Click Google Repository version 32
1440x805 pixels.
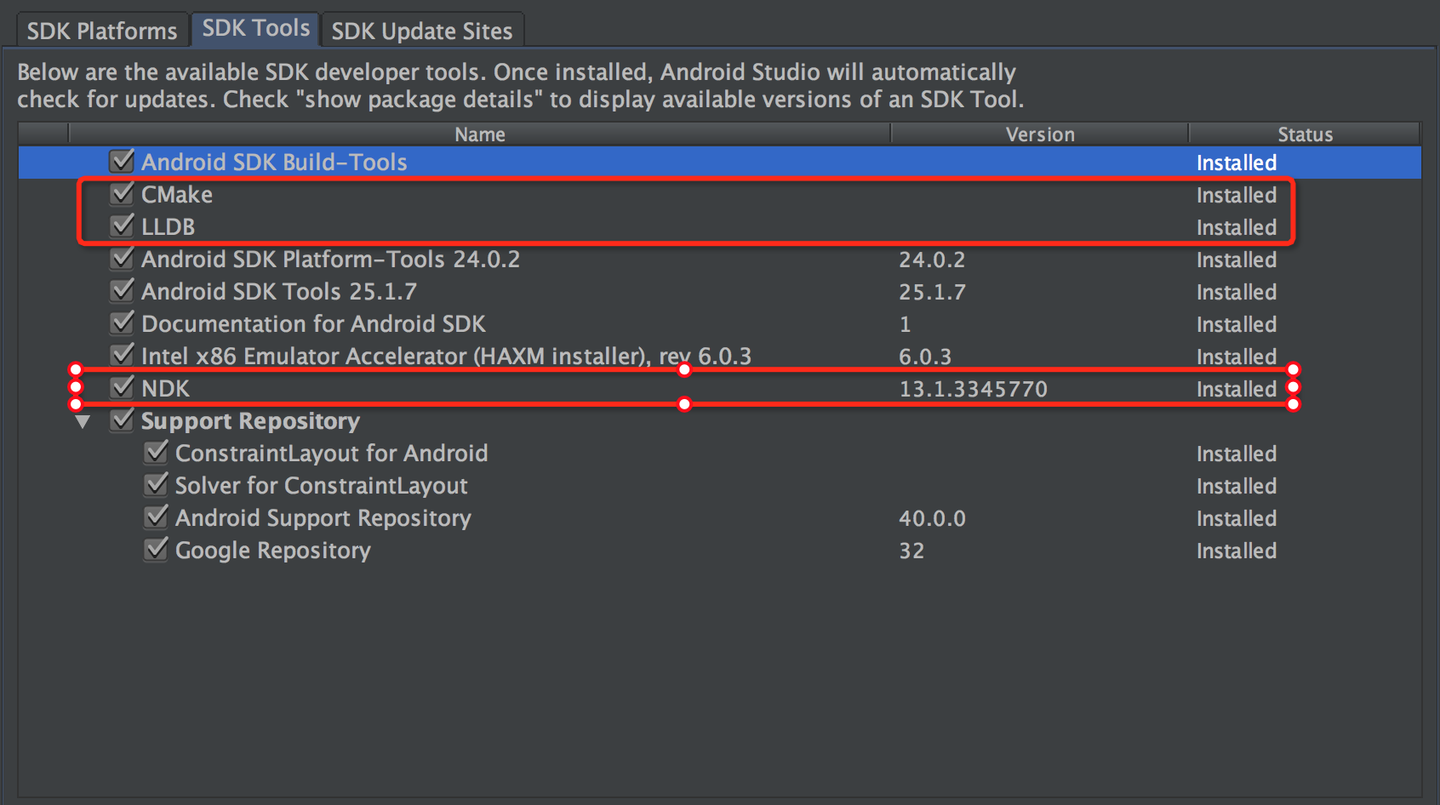[911, 551]
